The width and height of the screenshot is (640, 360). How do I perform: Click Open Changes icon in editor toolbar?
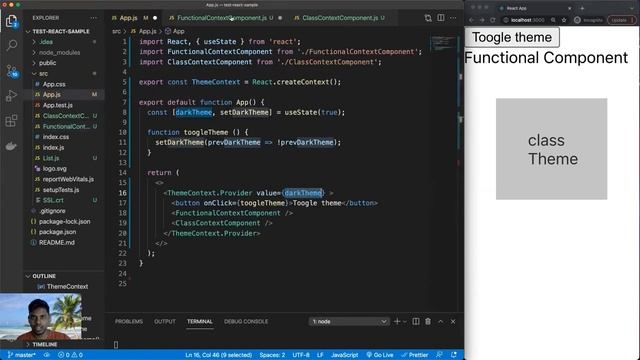[428, 18]
